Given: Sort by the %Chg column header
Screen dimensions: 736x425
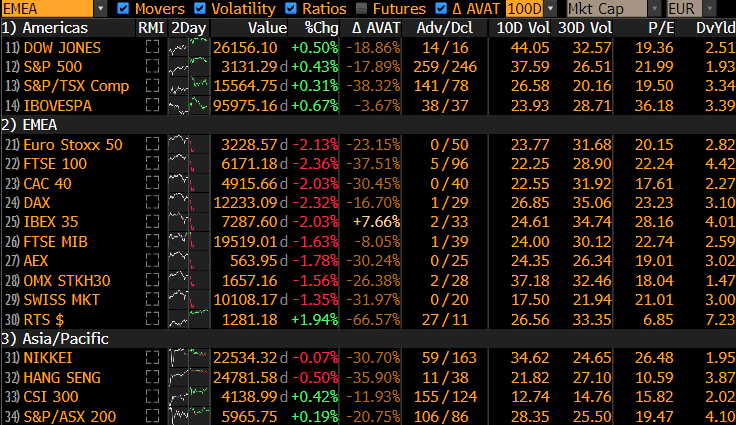Looking at the screenshot, I should 321,28.
